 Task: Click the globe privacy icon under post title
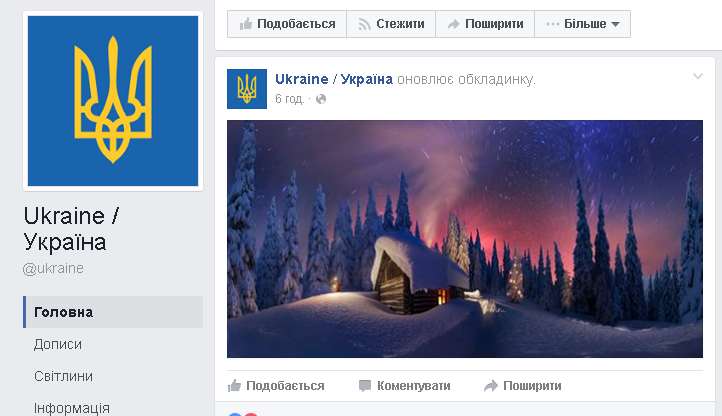point(321,99)
